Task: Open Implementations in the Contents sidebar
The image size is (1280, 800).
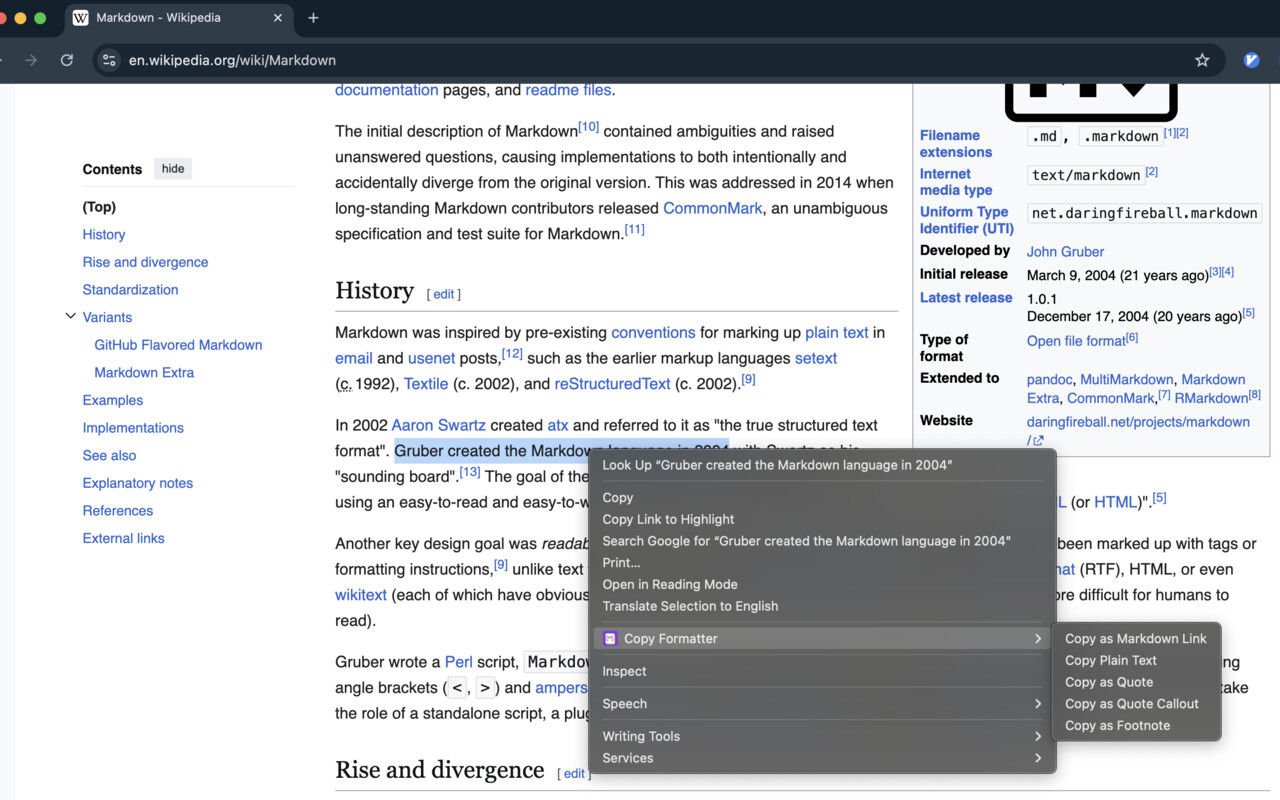Action: point(133,428)
